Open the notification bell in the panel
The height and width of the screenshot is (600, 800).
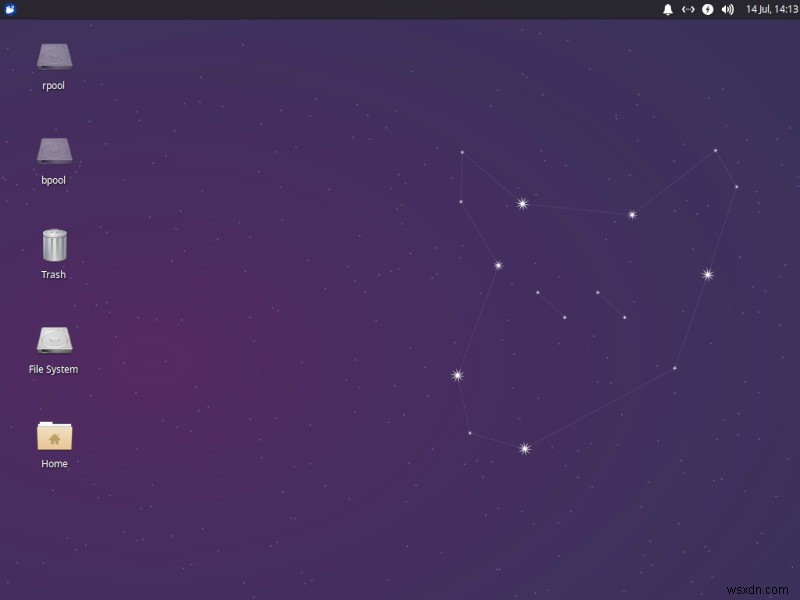[x=668, y=9]
